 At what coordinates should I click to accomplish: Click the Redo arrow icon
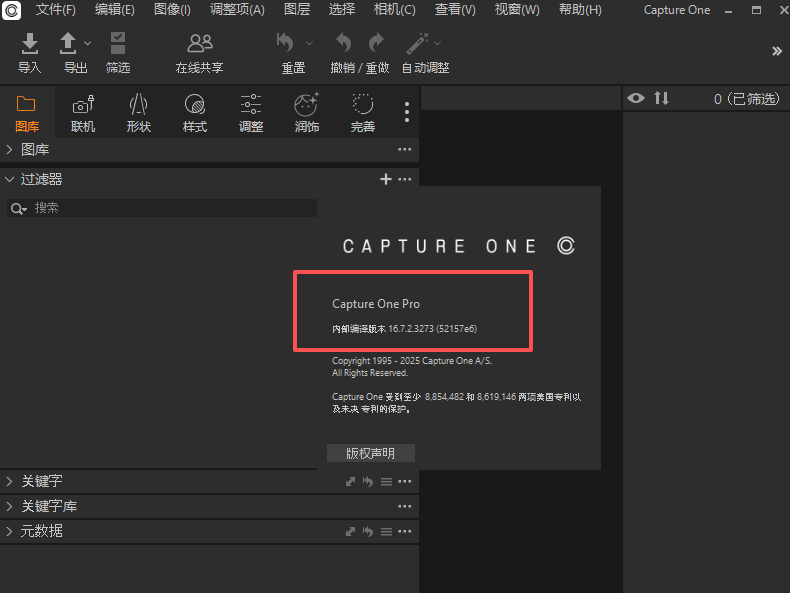pyautogui.click(x=376, y=43)
